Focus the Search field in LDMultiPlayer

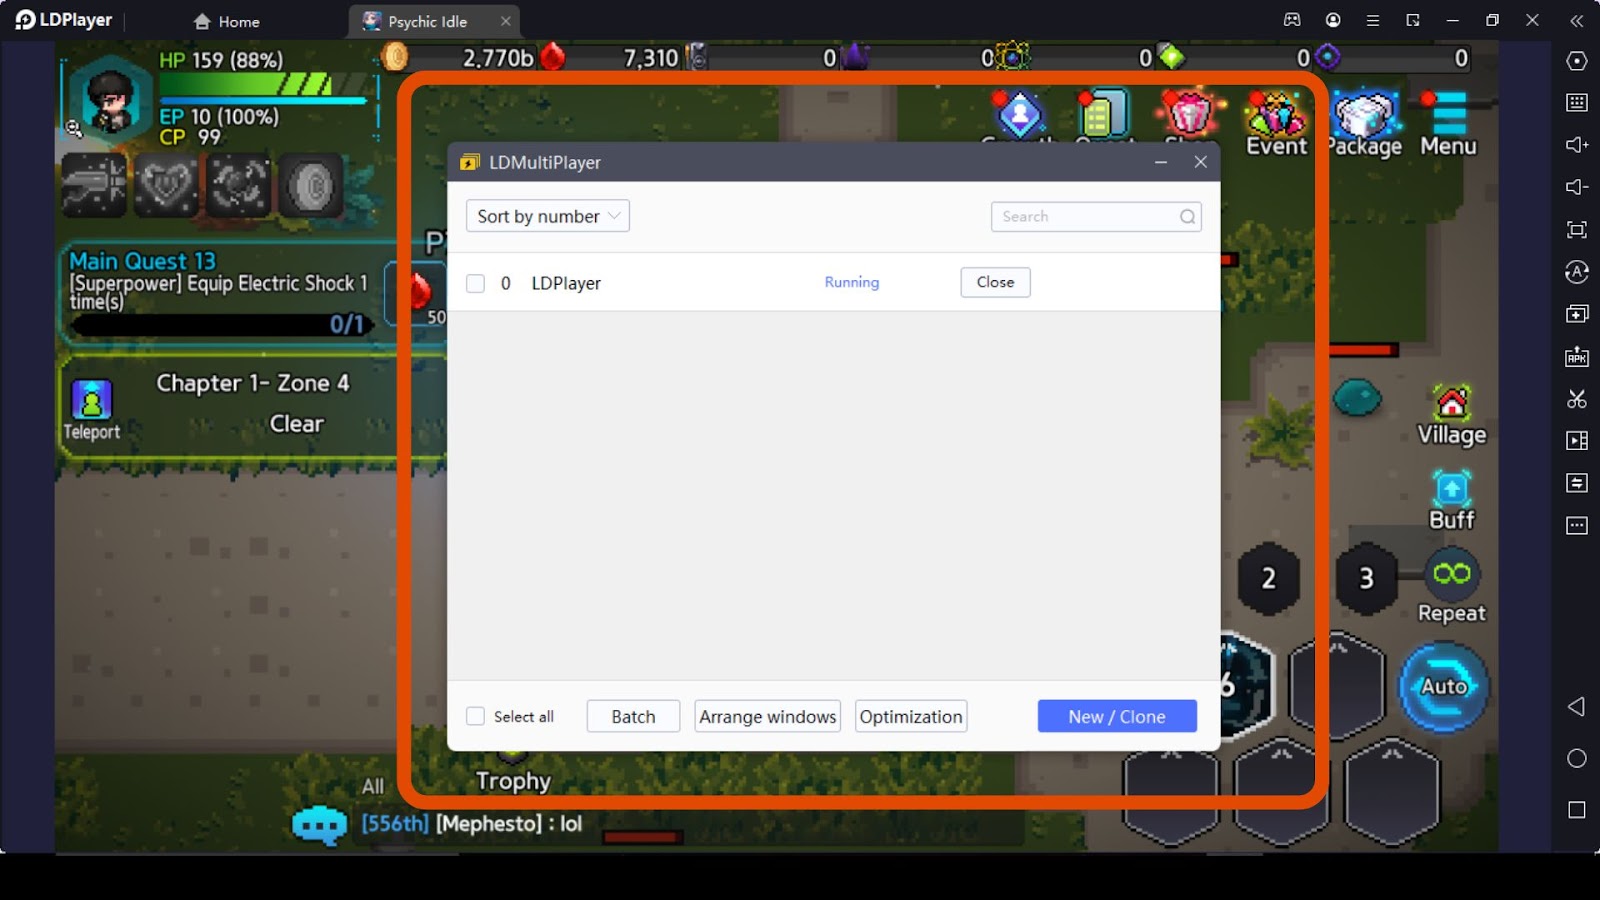pos(1096,216)
